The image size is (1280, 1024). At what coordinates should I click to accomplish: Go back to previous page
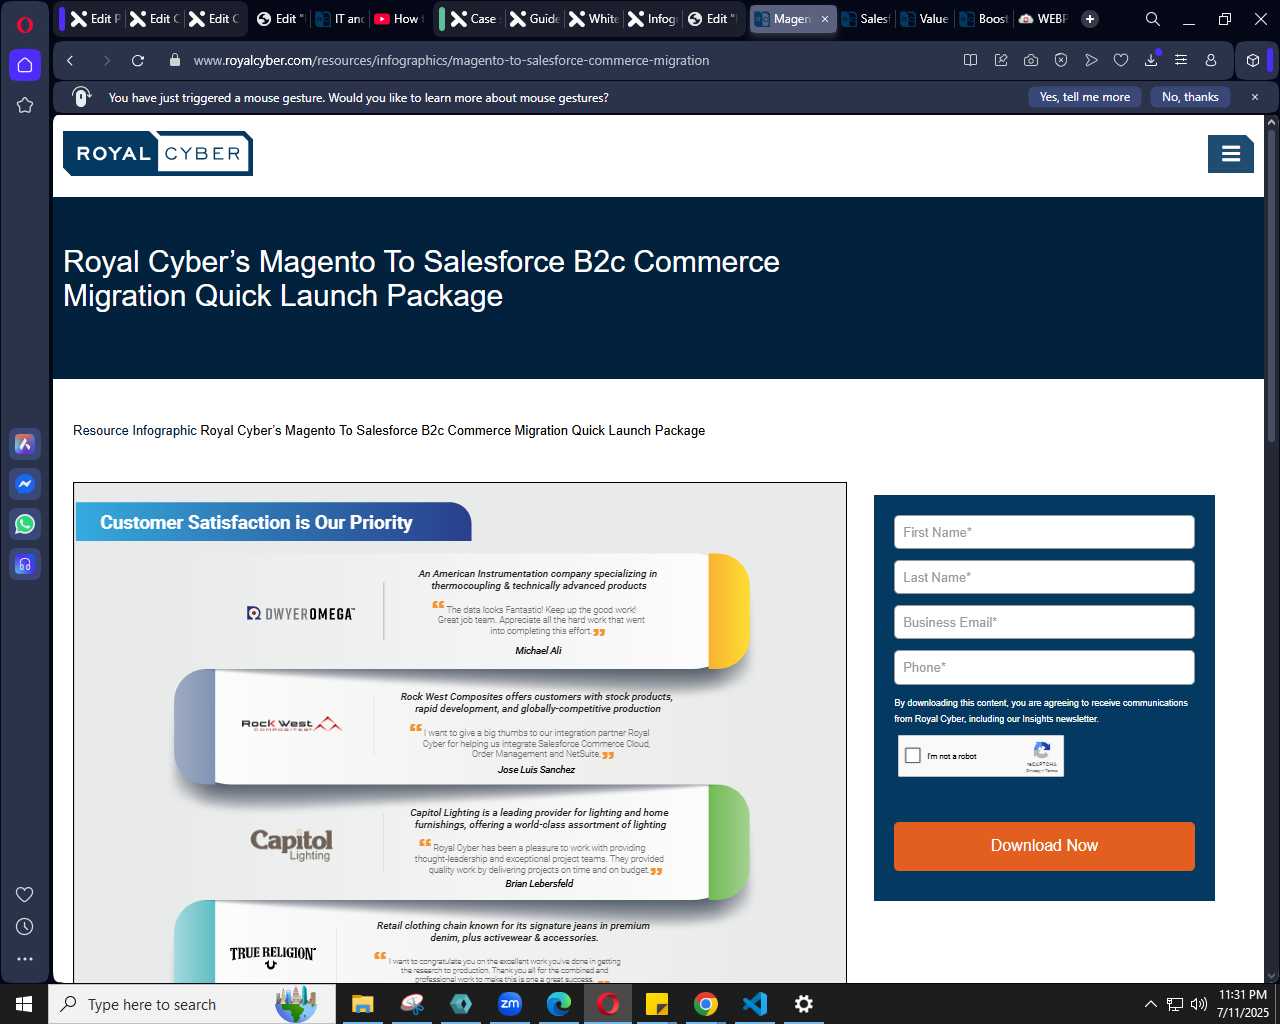point(70,60)
